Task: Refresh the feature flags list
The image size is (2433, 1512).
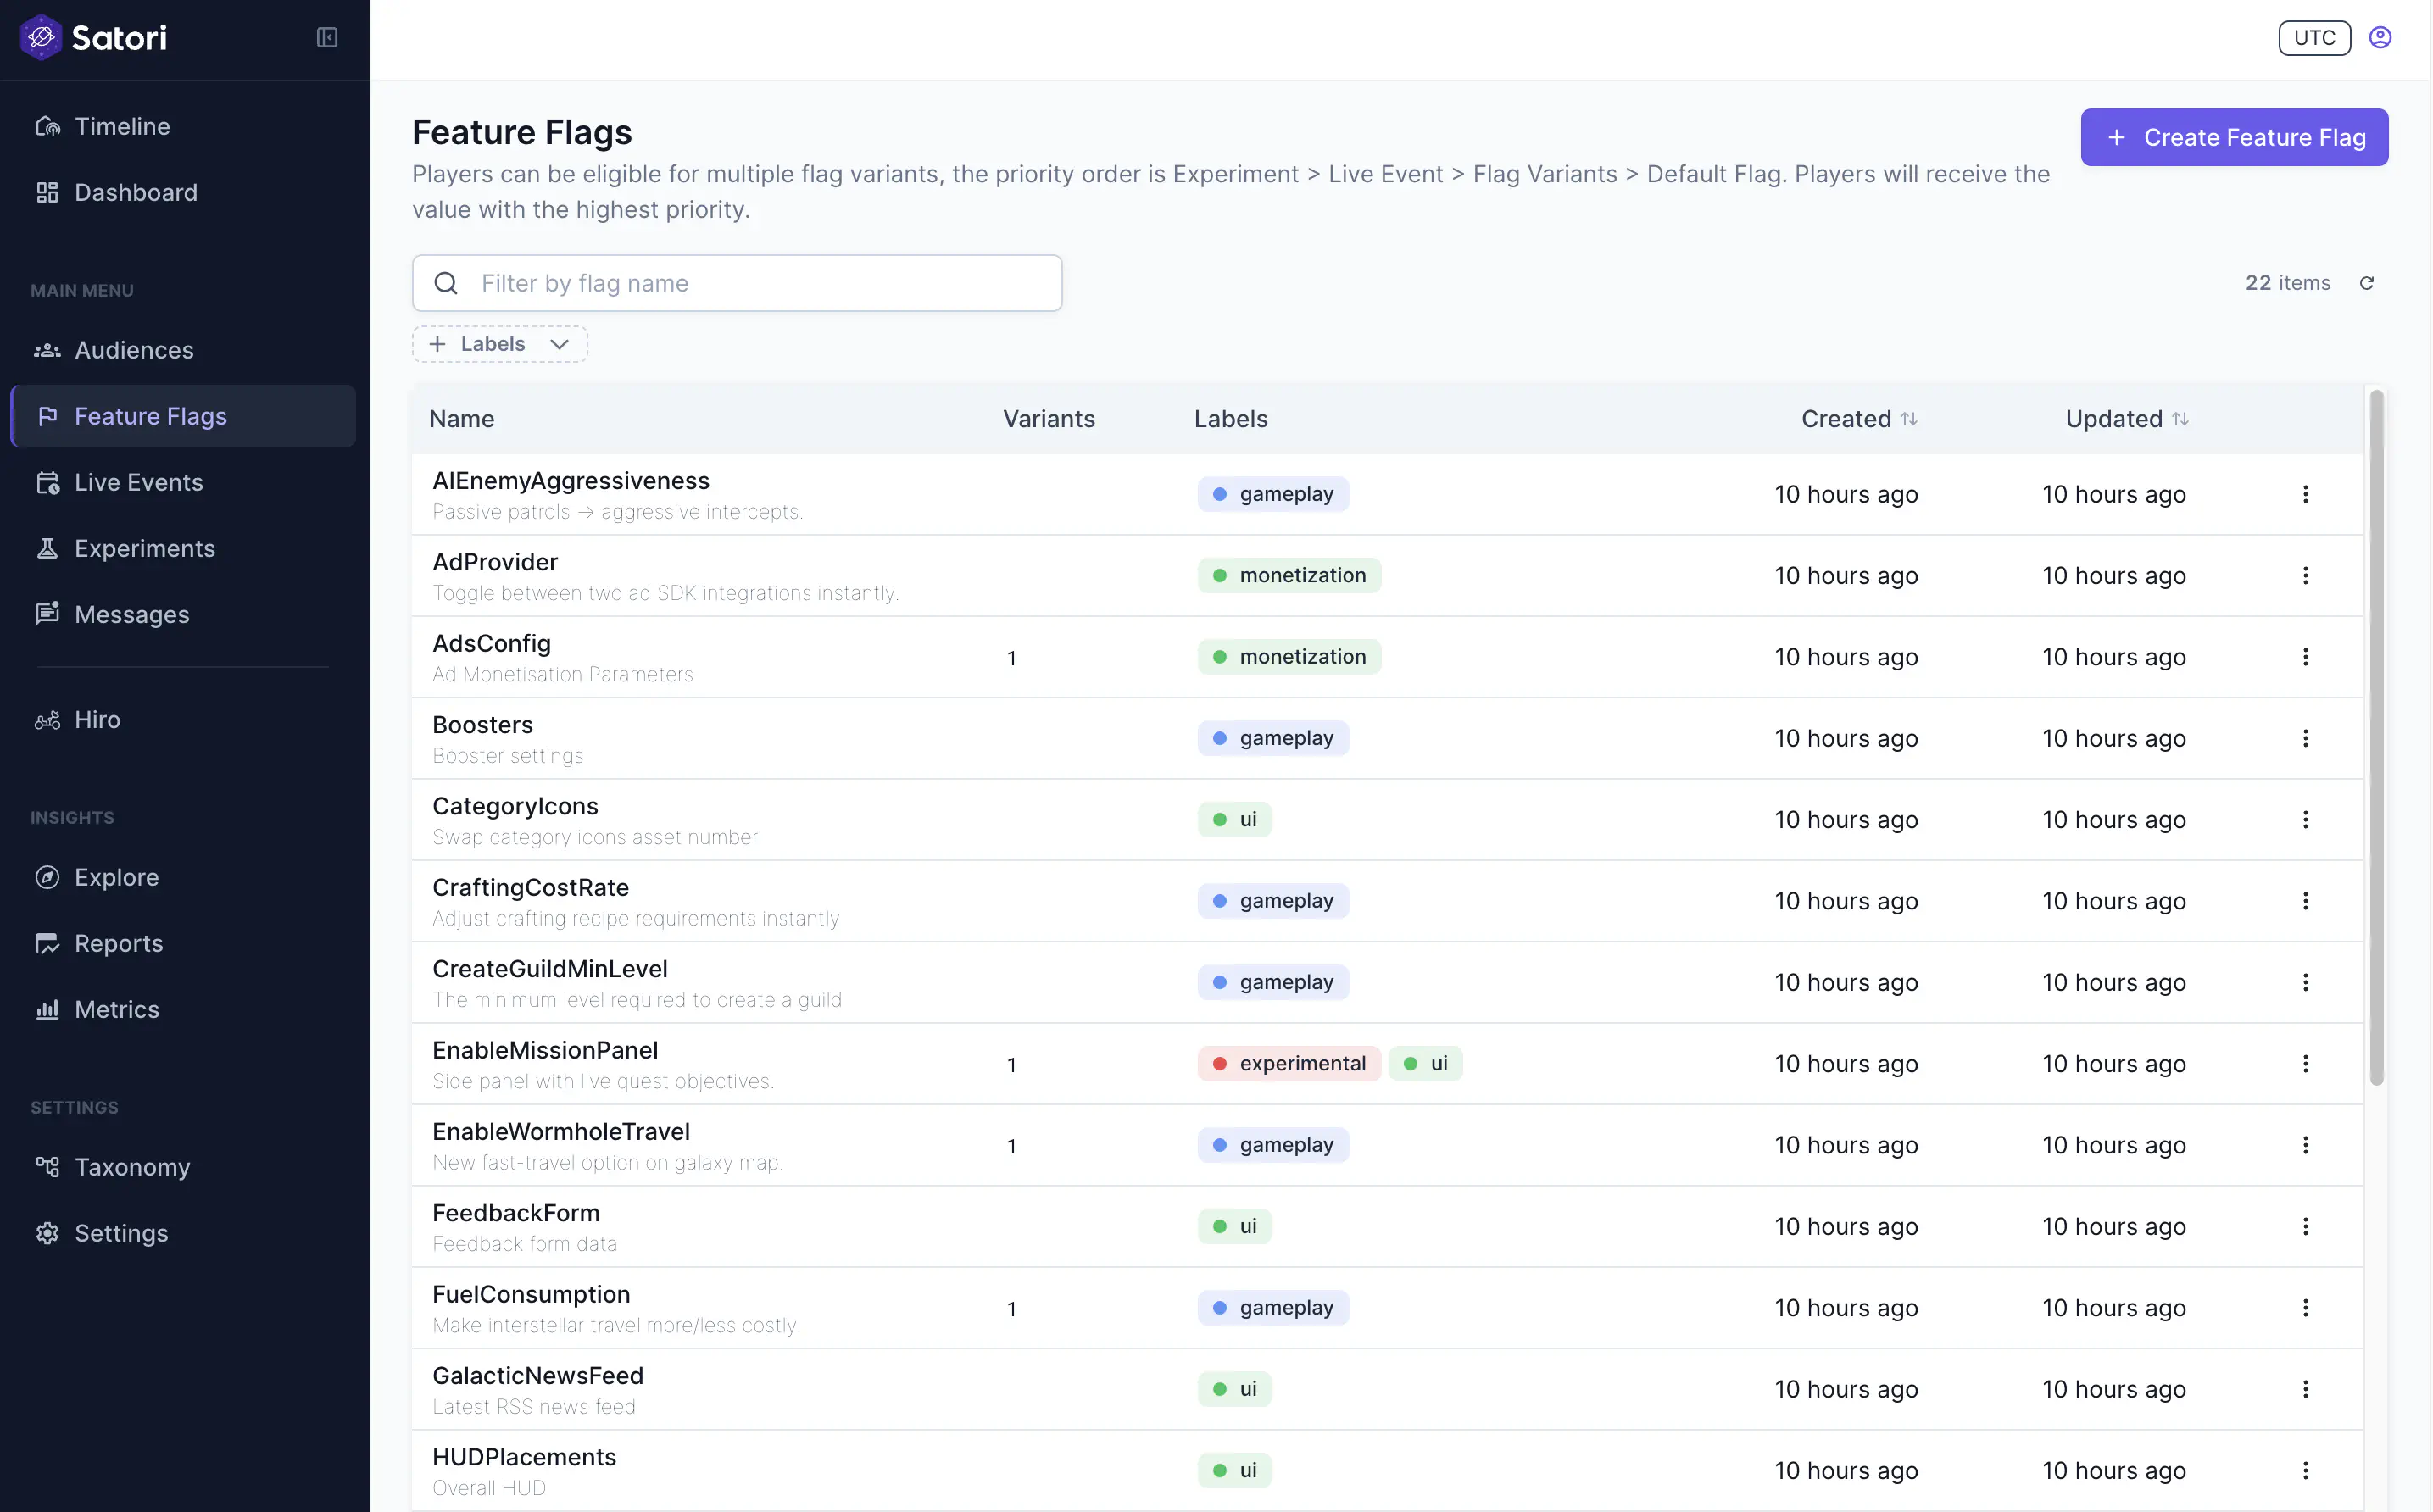Action: click(2368, 282)
